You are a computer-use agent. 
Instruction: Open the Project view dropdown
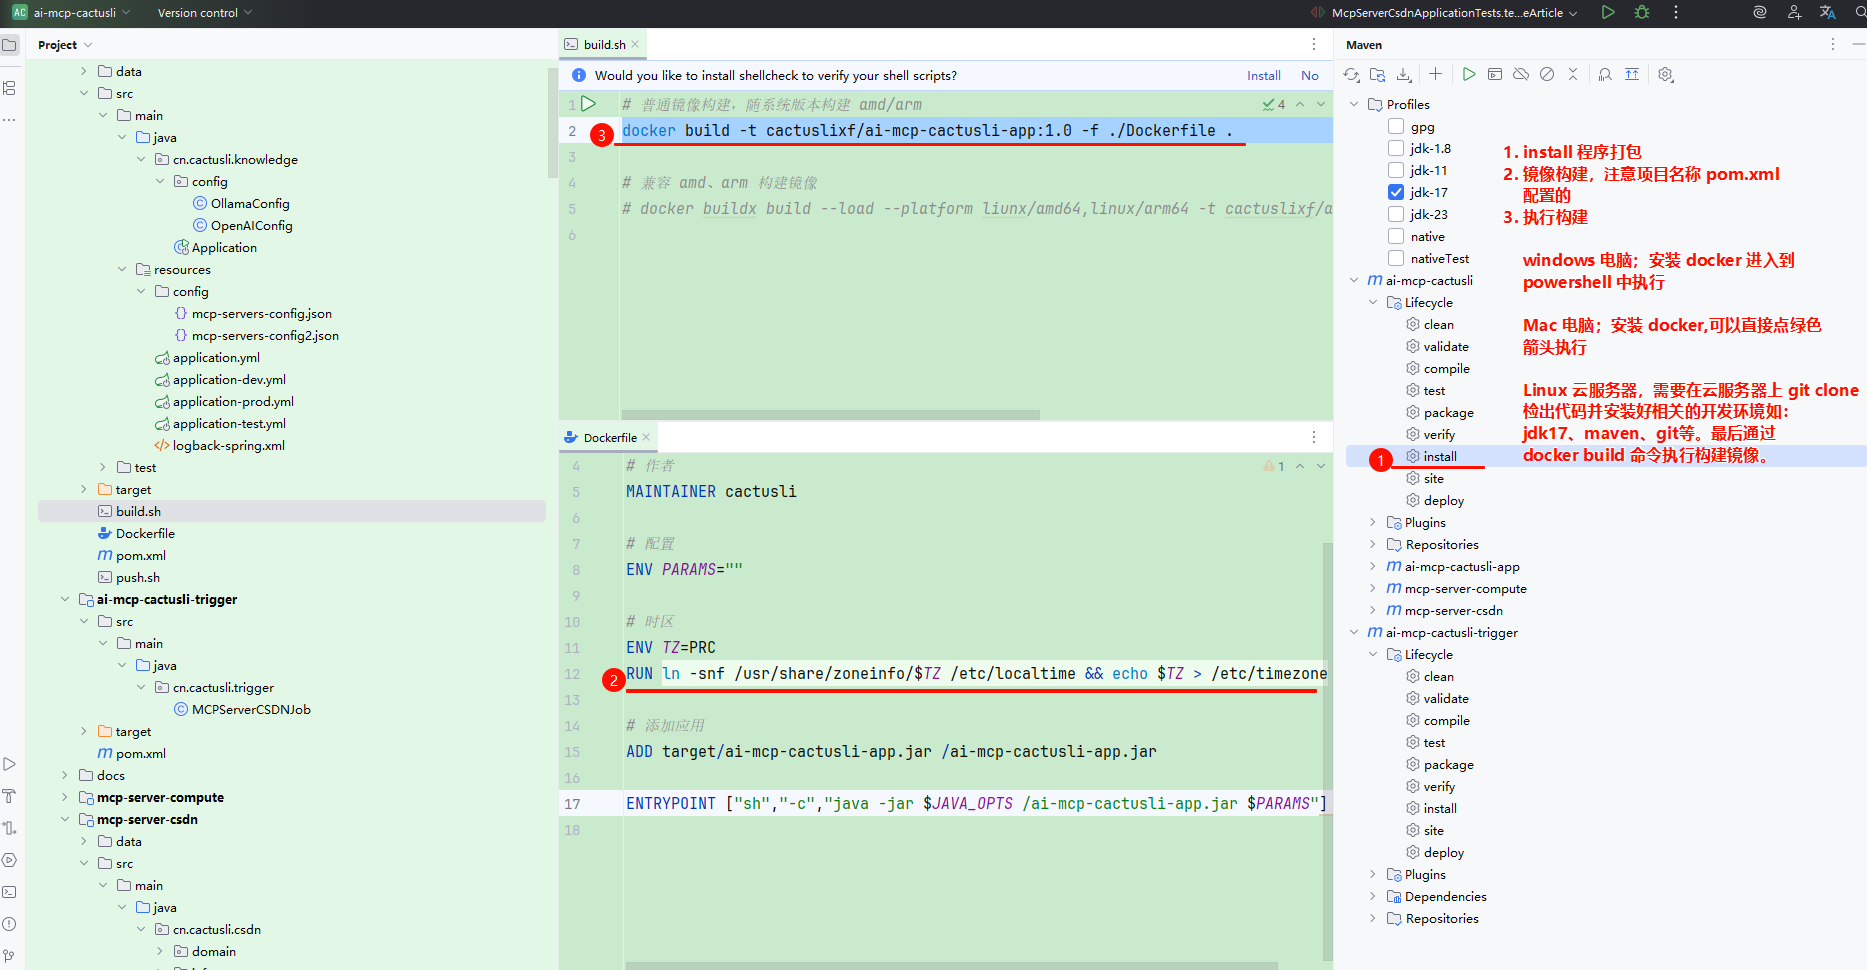(65, 45)
